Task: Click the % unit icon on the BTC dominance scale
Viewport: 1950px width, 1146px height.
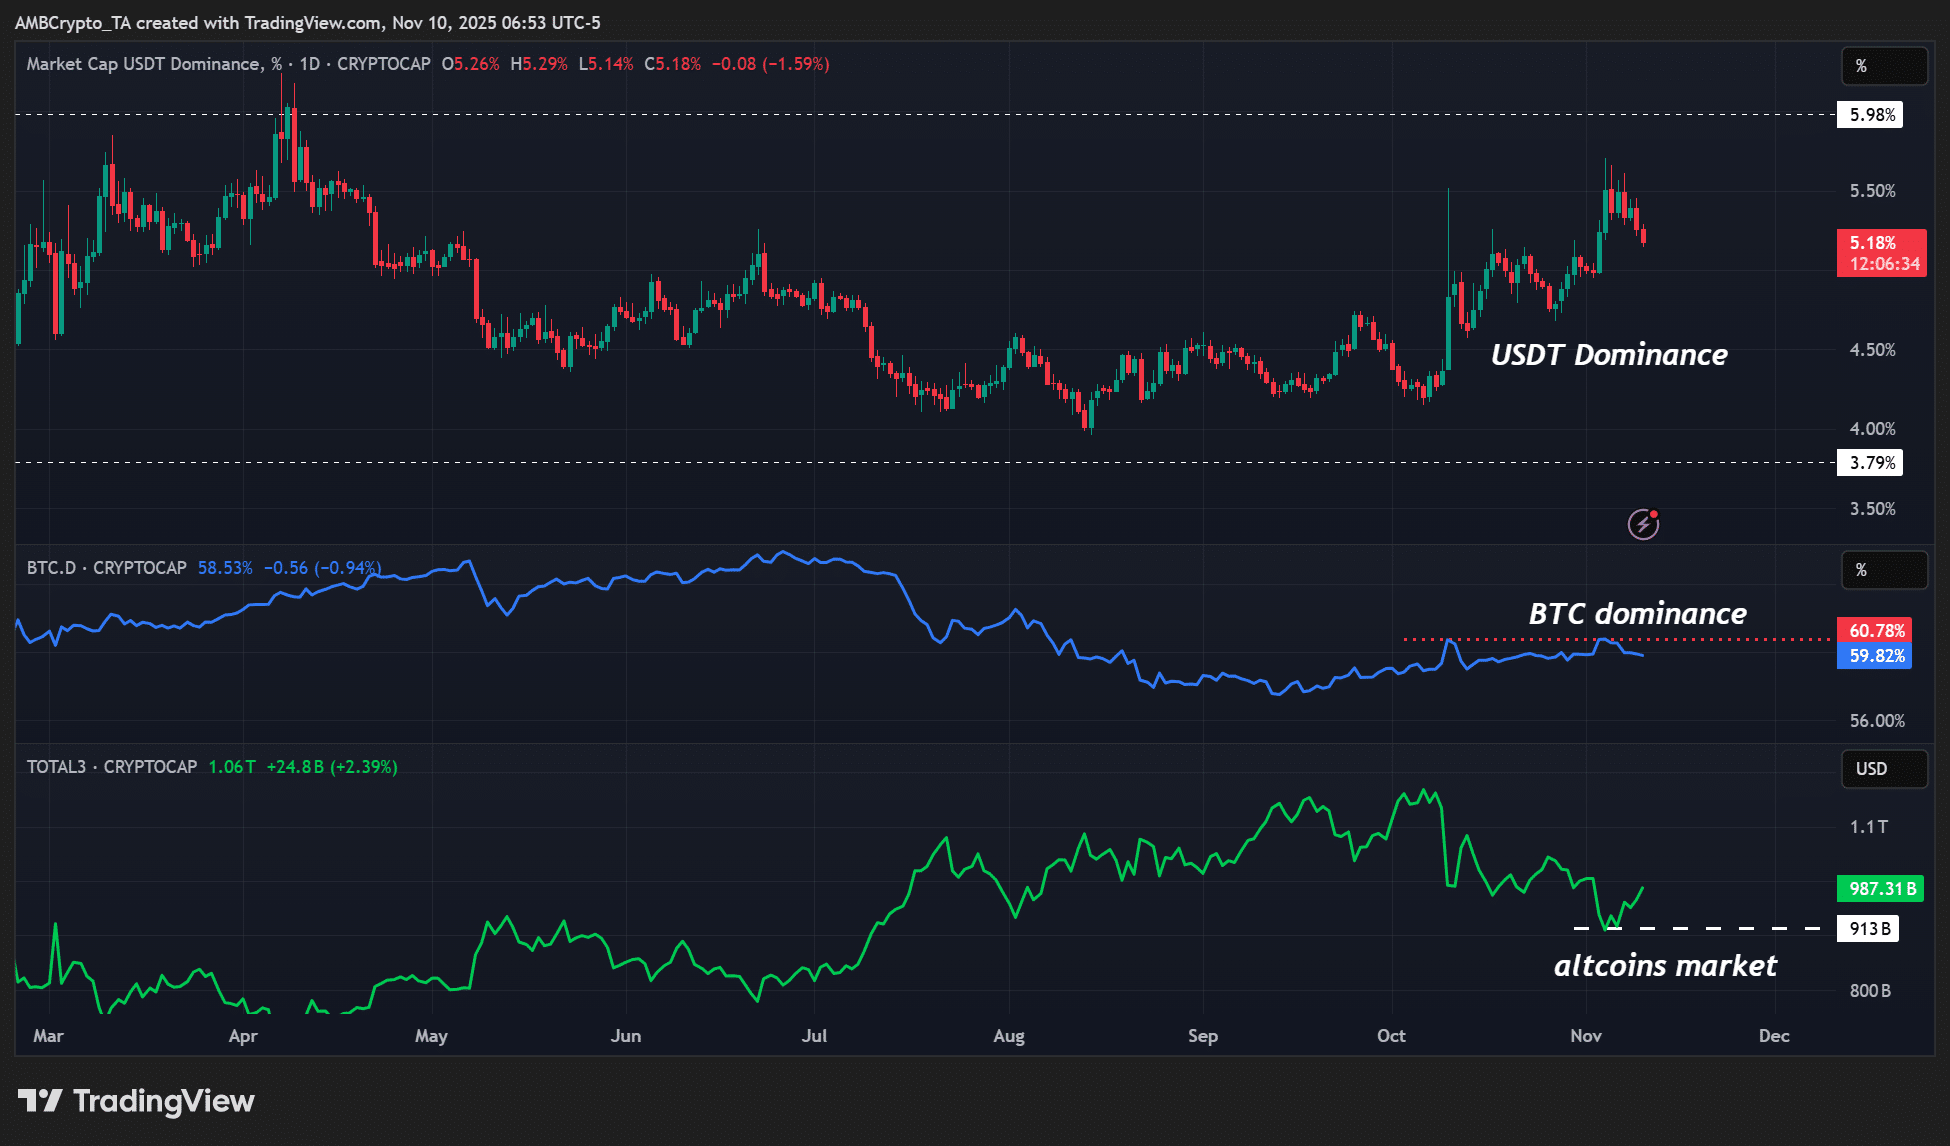Action: pyautogui.click(x=1884, y=570)
